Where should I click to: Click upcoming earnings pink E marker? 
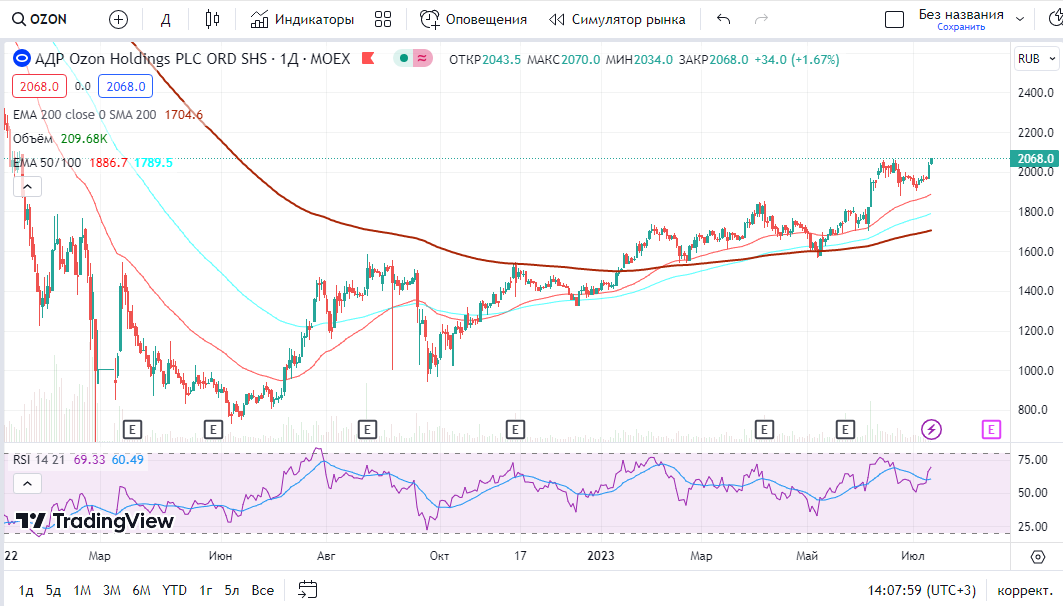tap(991, 429)
